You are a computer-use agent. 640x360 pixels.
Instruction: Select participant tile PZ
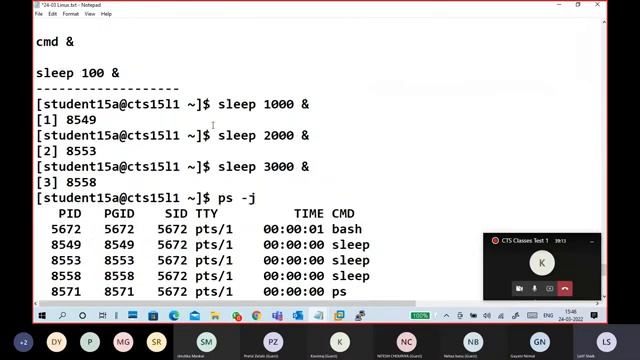point(273,342)
